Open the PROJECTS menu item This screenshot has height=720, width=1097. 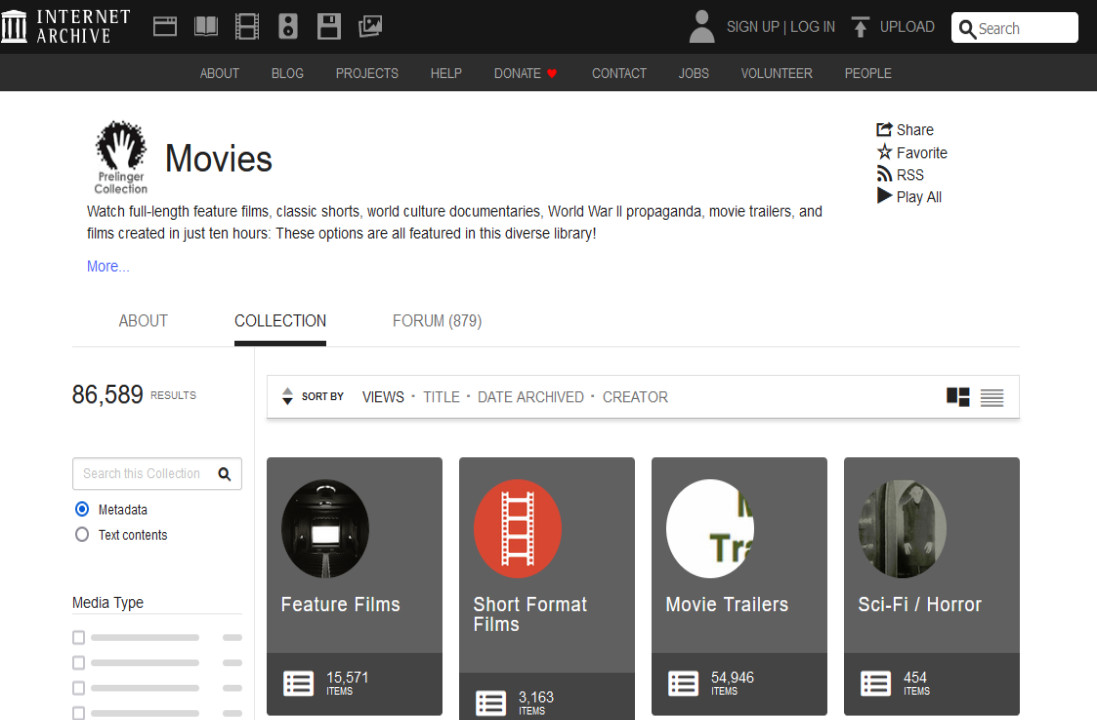click(x=367, y=73)
